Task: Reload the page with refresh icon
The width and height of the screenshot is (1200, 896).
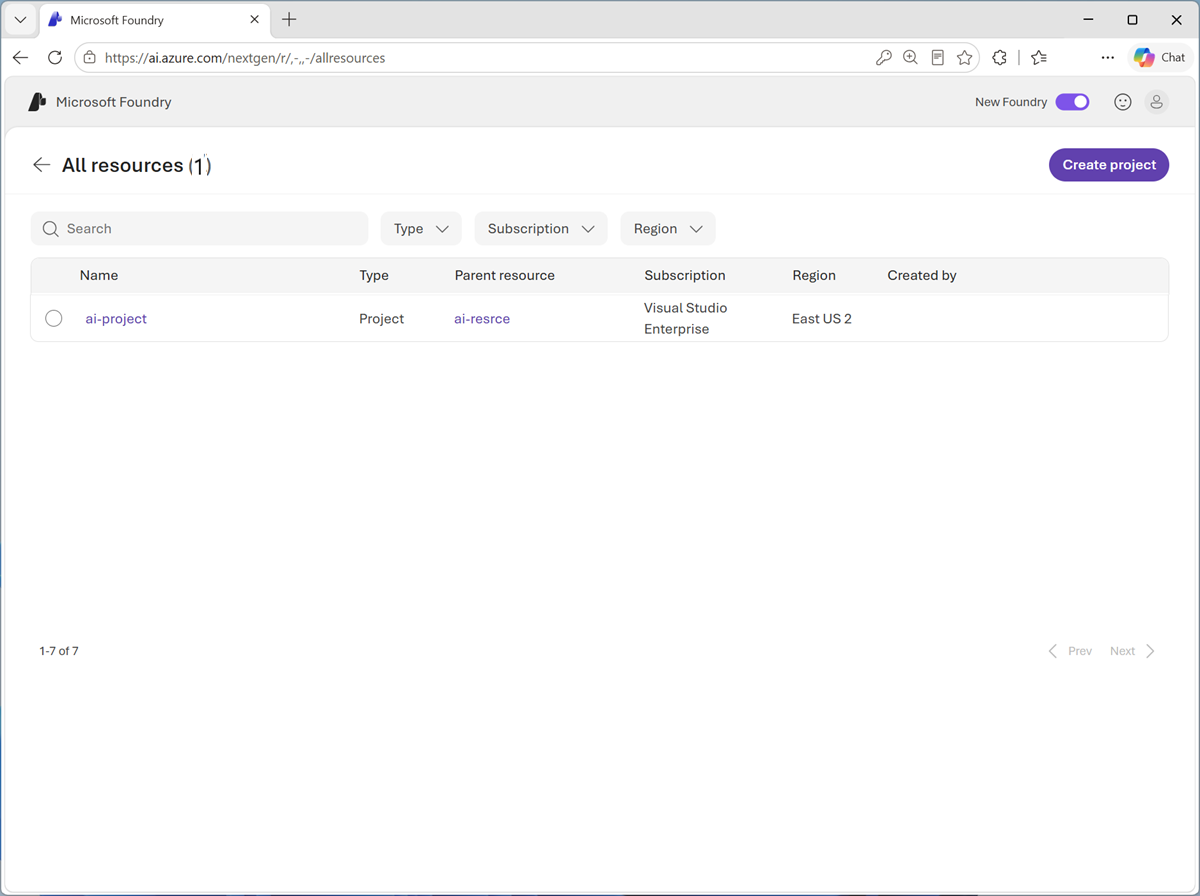Action: point(55,58)
